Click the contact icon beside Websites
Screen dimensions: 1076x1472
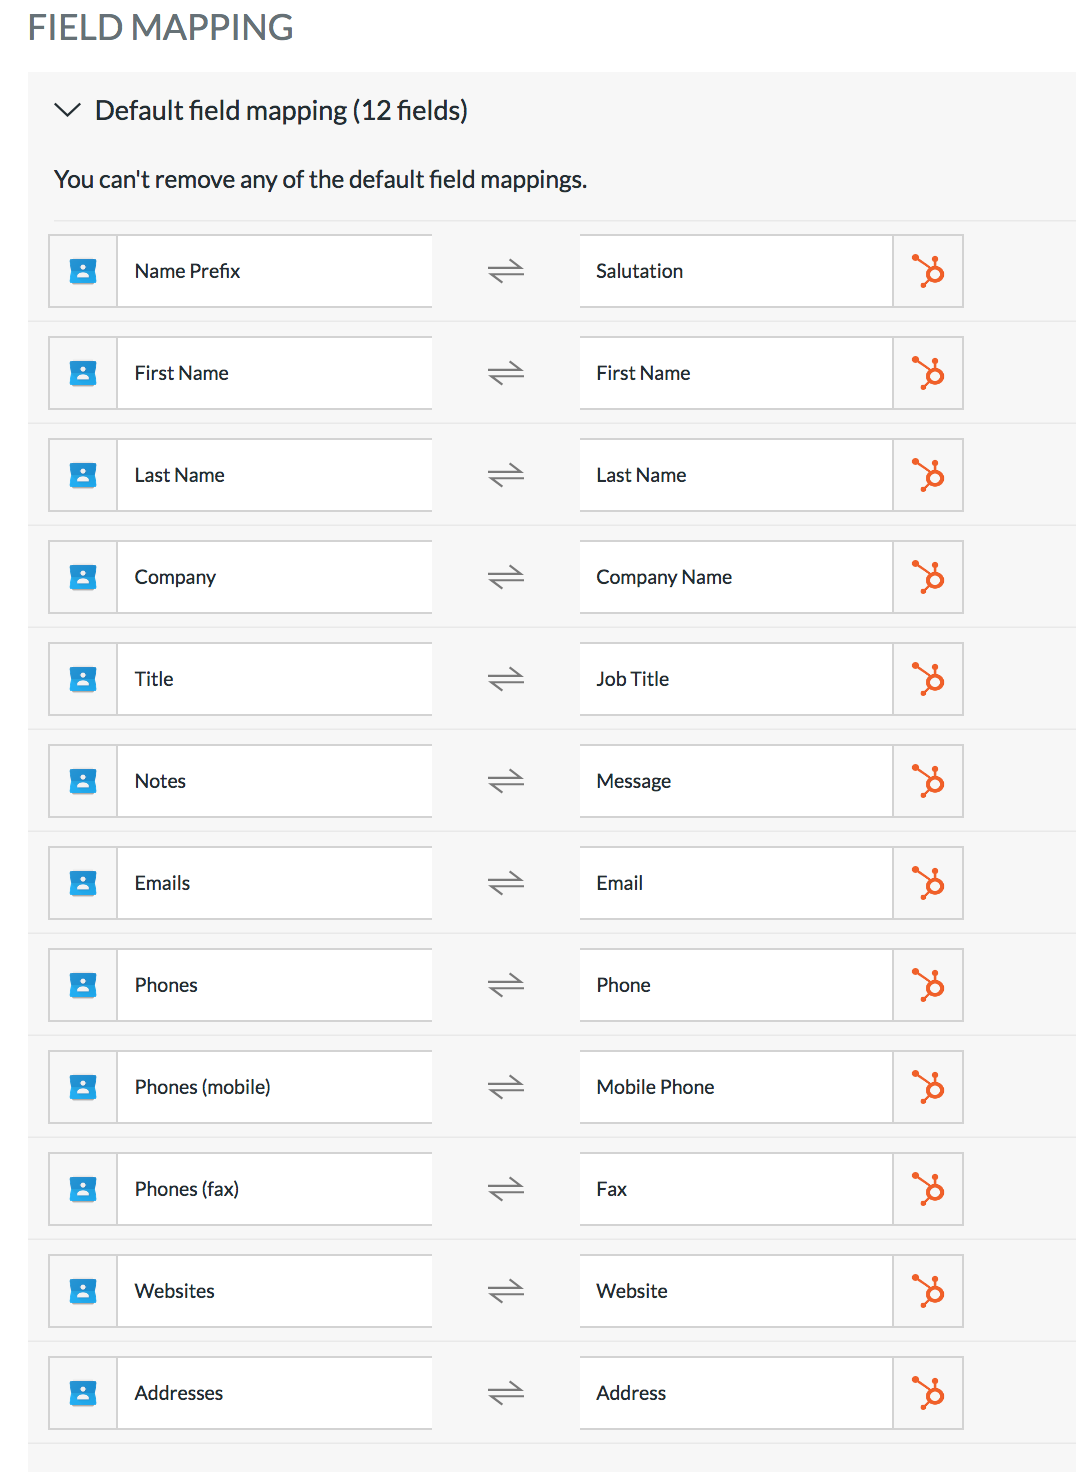click(83, 1291)
